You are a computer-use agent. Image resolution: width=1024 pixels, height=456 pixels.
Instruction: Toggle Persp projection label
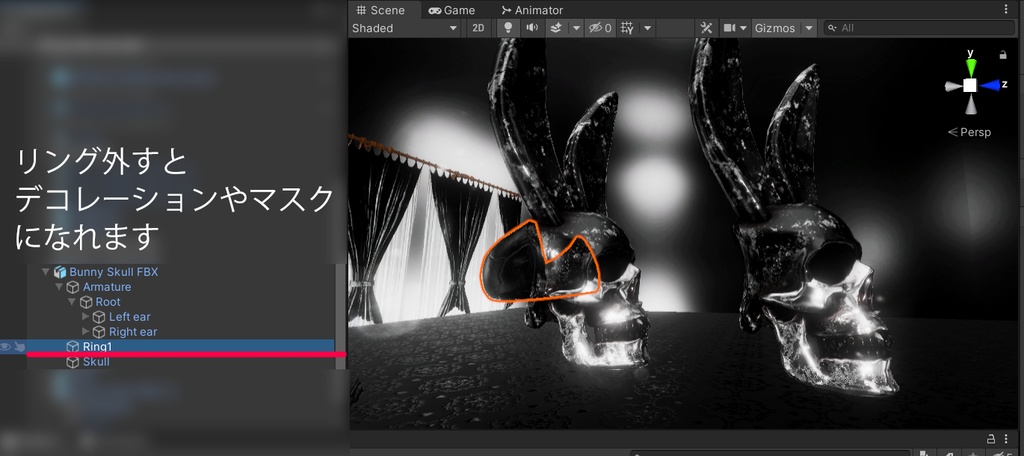[970, 132]
